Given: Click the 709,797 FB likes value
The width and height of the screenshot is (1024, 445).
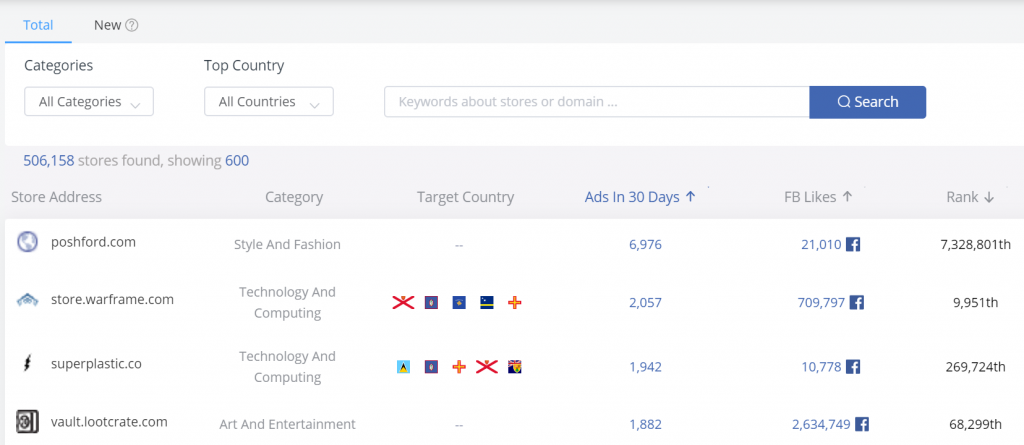Looking at the screenshot, I should coord(821,303).
